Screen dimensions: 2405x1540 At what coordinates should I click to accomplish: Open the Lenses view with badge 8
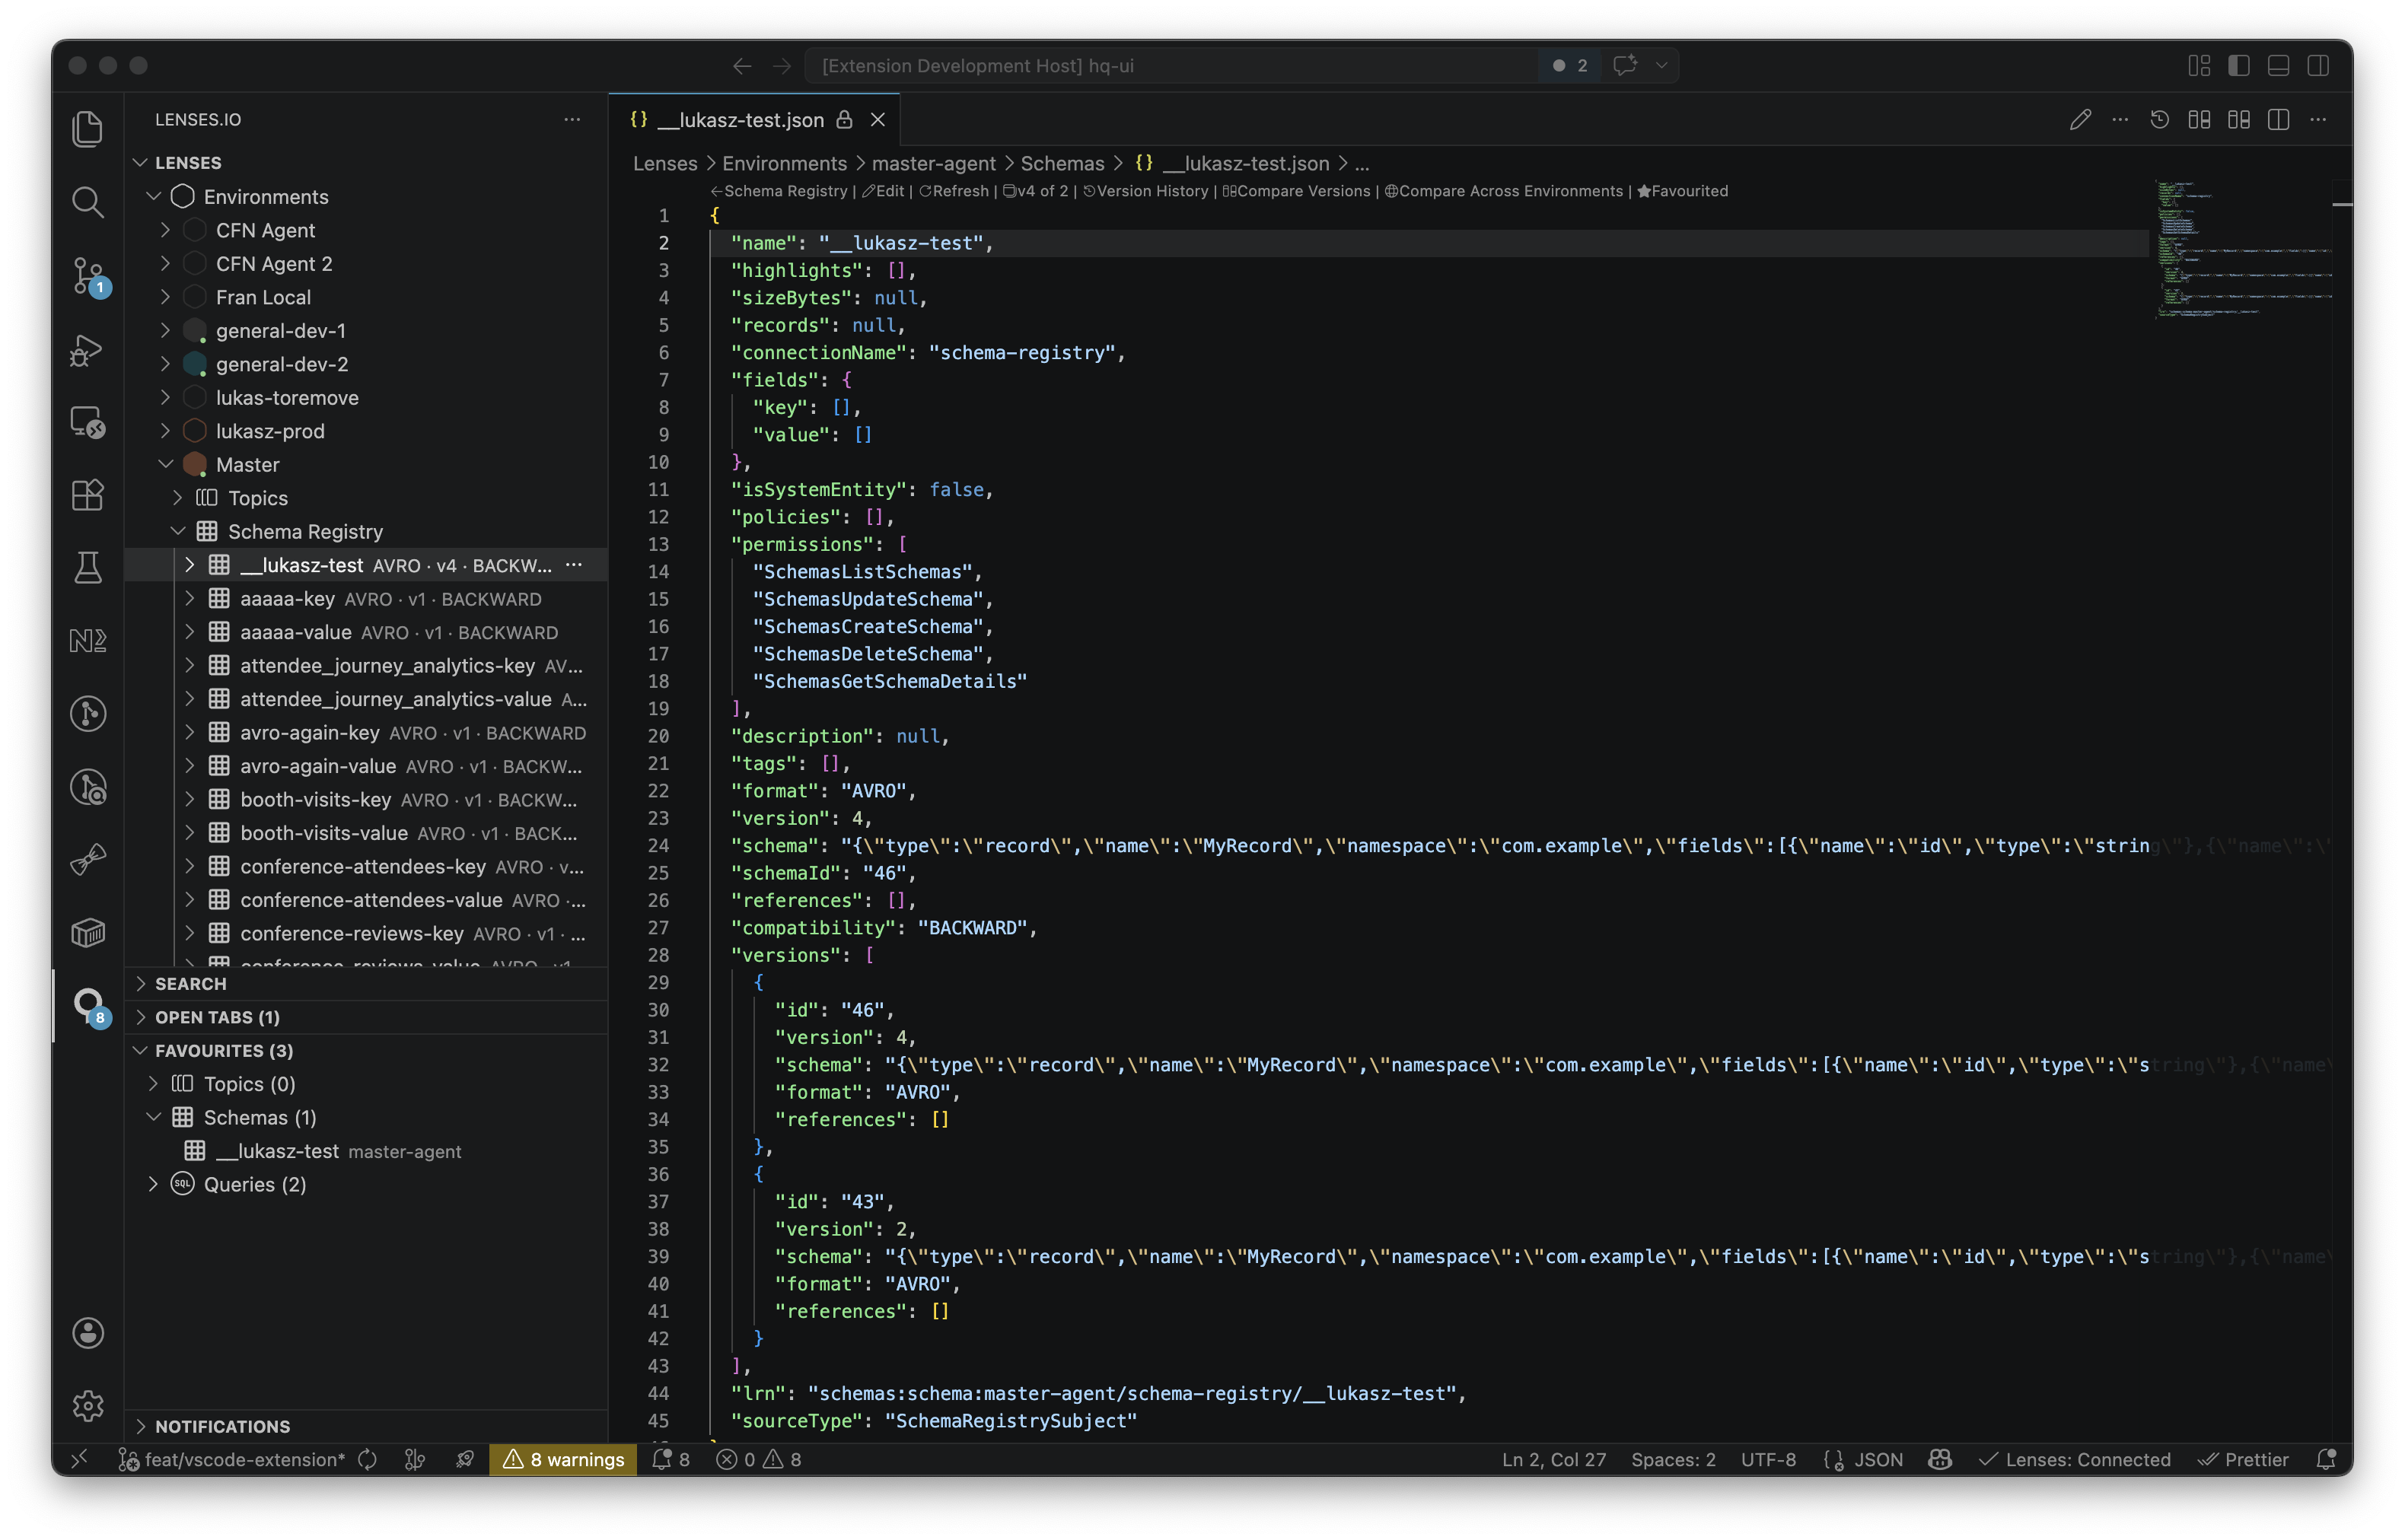(x=88, y=1005)
